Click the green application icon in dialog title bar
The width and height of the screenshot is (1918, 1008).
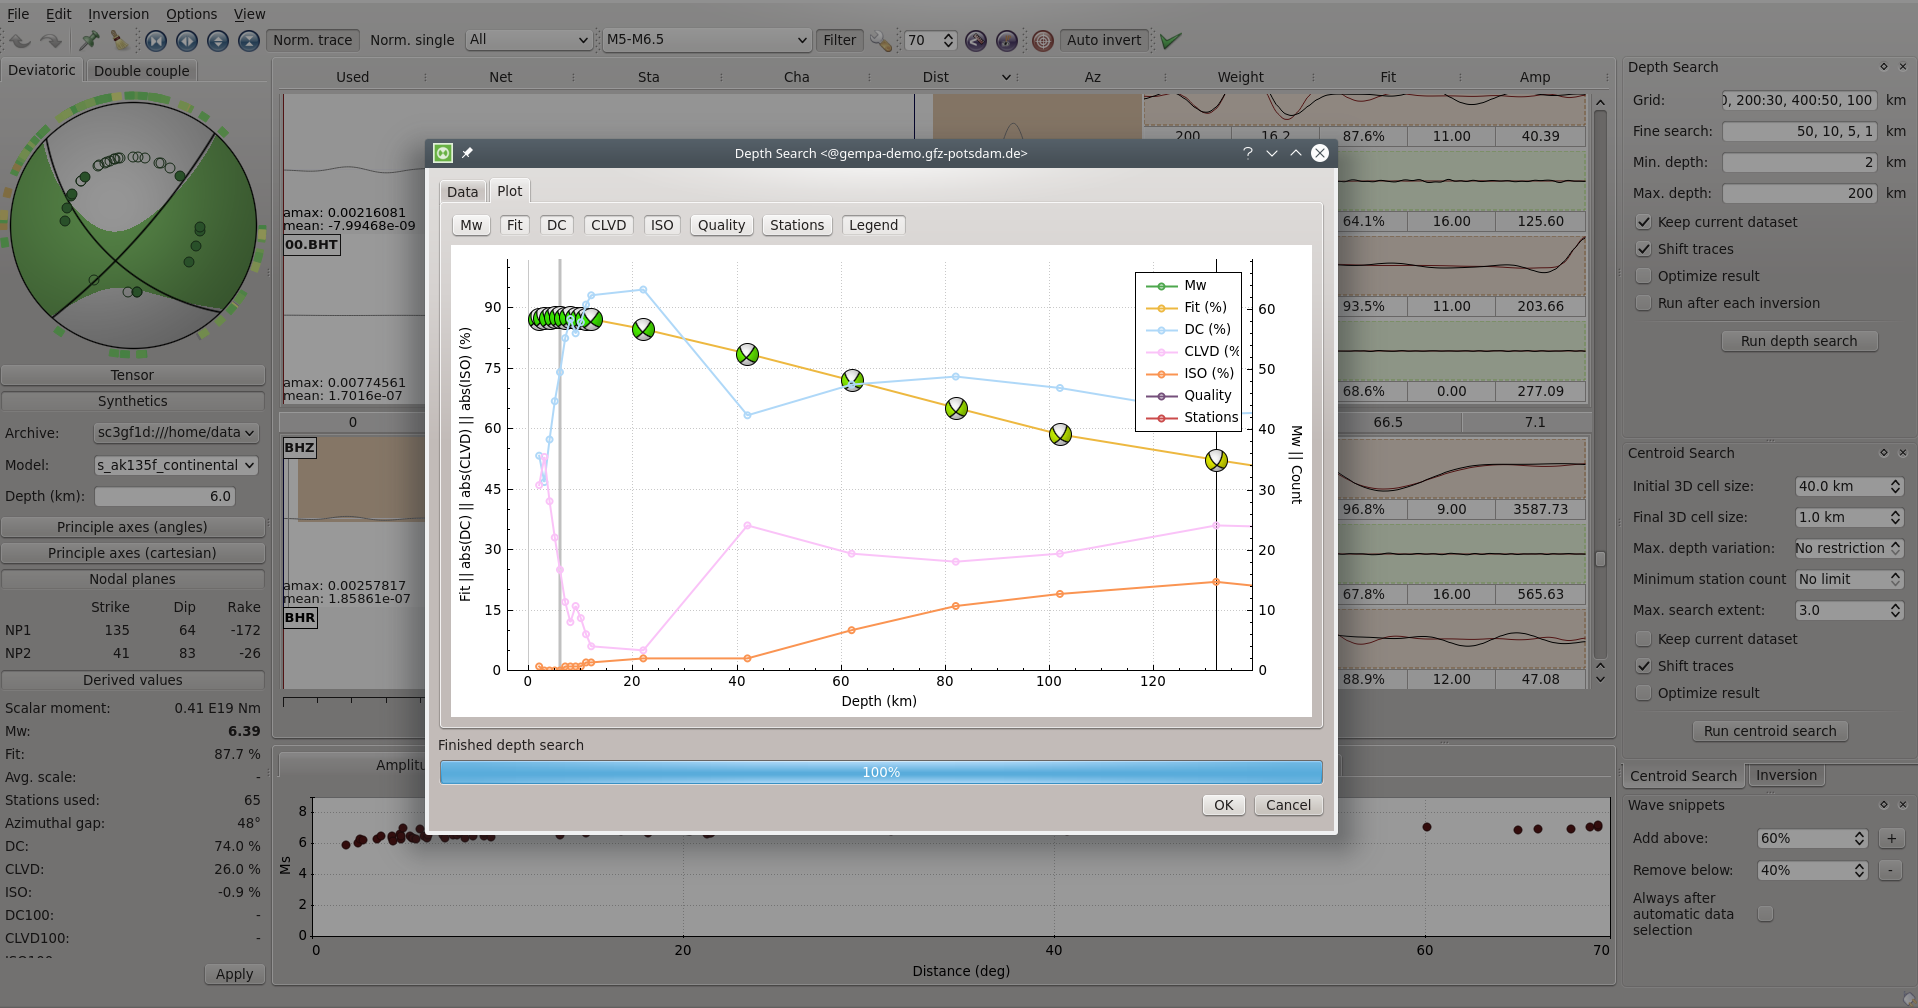point(443,153)
